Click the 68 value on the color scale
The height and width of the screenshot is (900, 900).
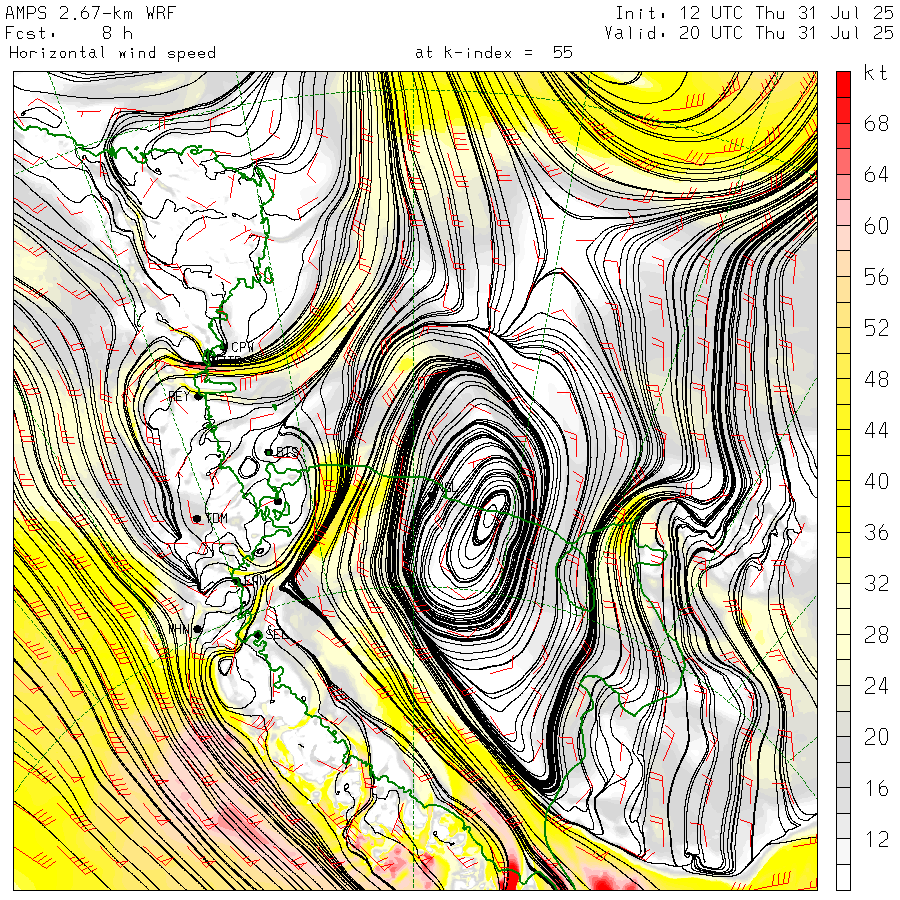(x=876, y=123)
